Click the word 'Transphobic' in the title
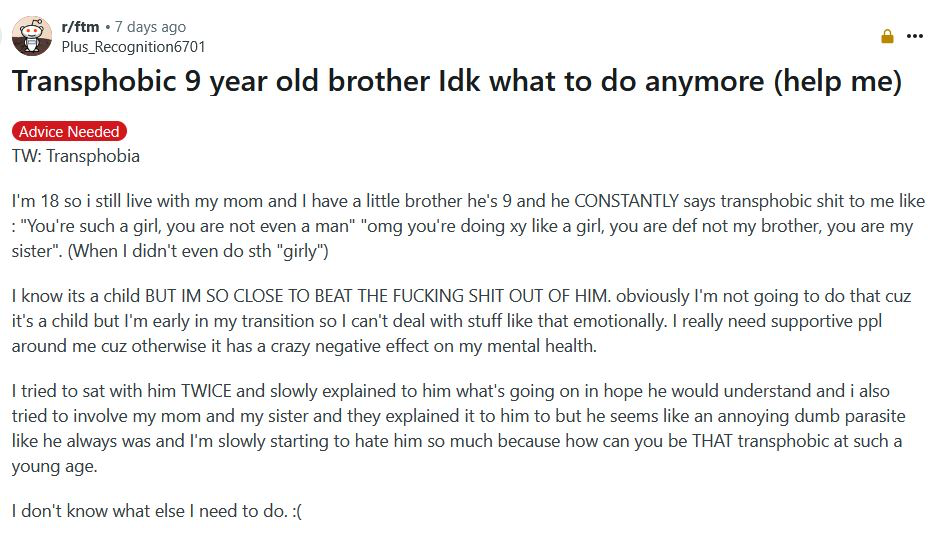944x533 pixels. tap(94, 81)
